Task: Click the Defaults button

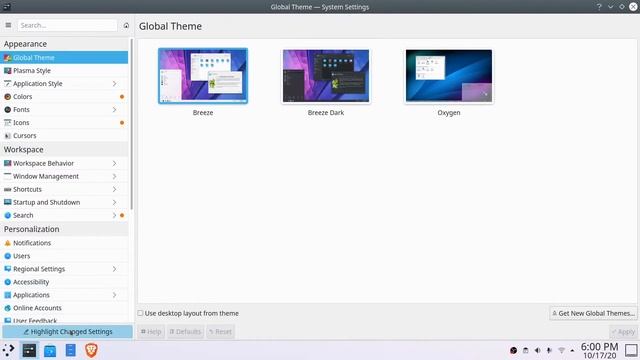Action: (185, 332)
